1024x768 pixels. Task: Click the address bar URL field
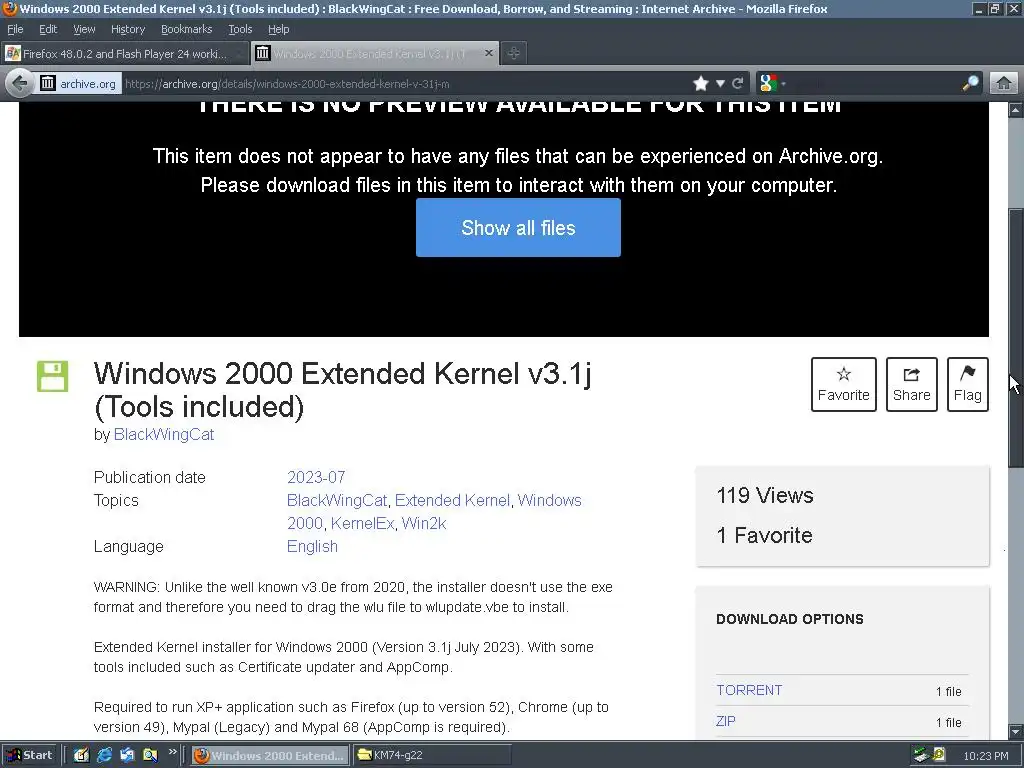coord(405,84)
